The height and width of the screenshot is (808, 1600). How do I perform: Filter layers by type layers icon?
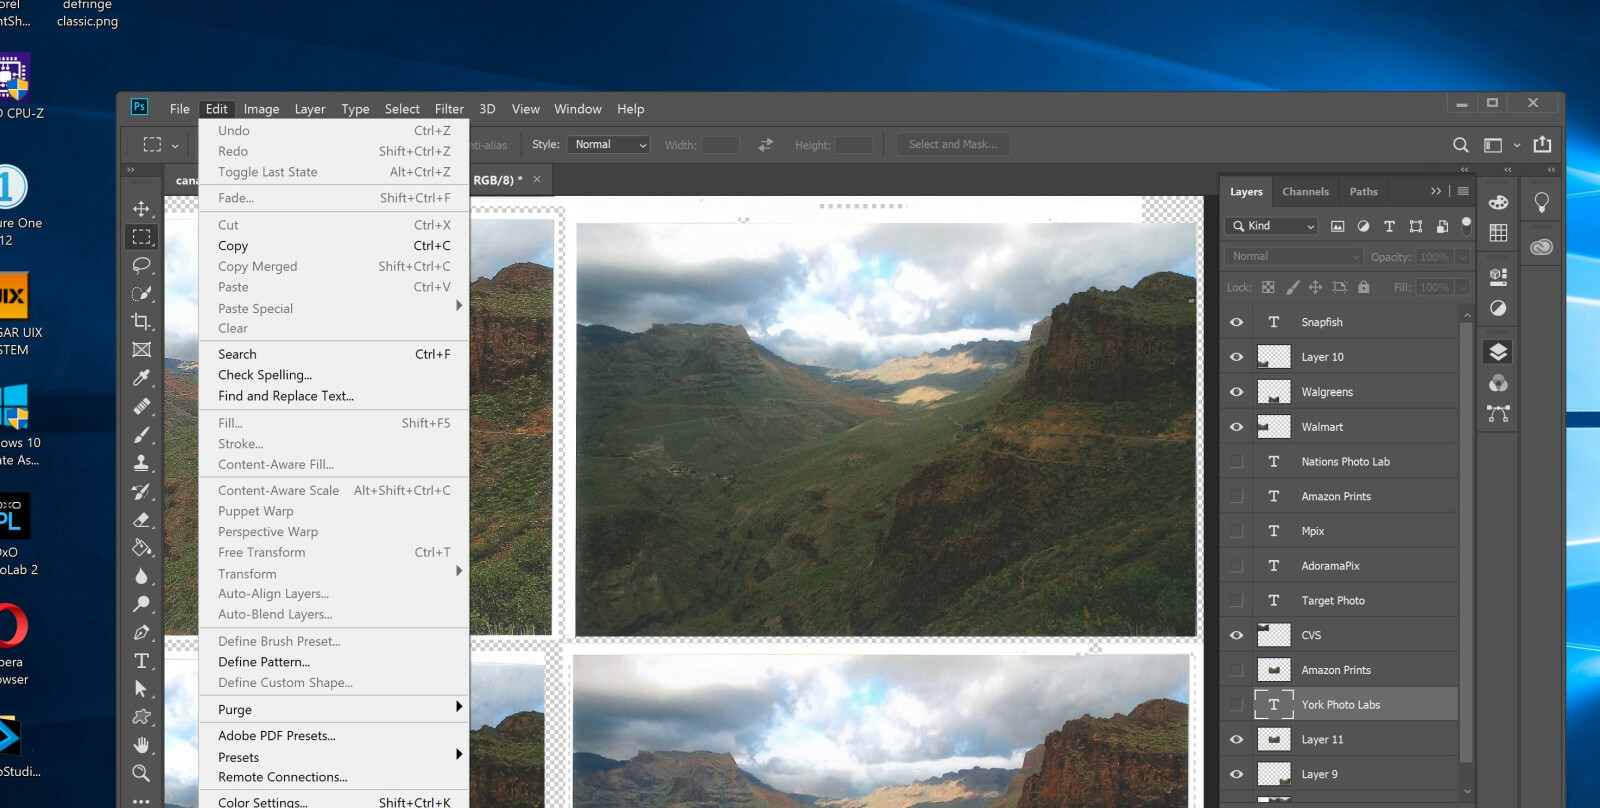coord(1389,226)
